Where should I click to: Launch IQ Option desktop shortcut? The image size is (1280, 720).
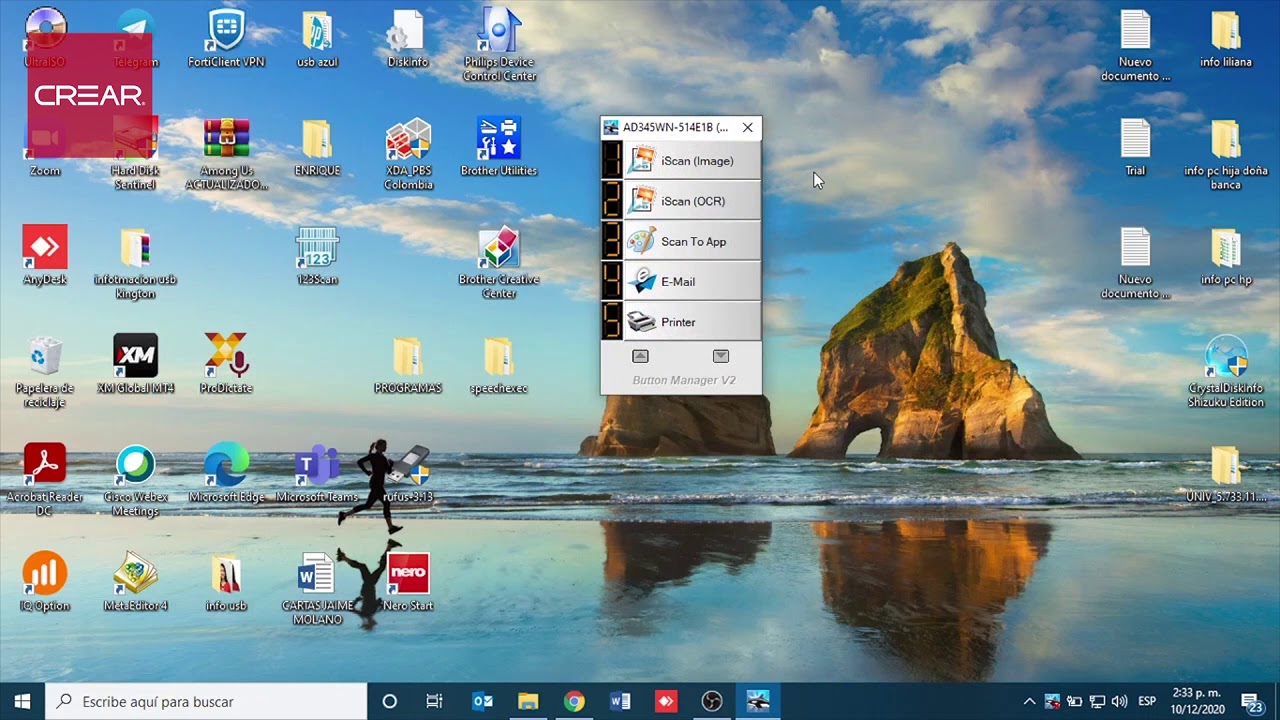pyautogui.click(x=45, y=582)
